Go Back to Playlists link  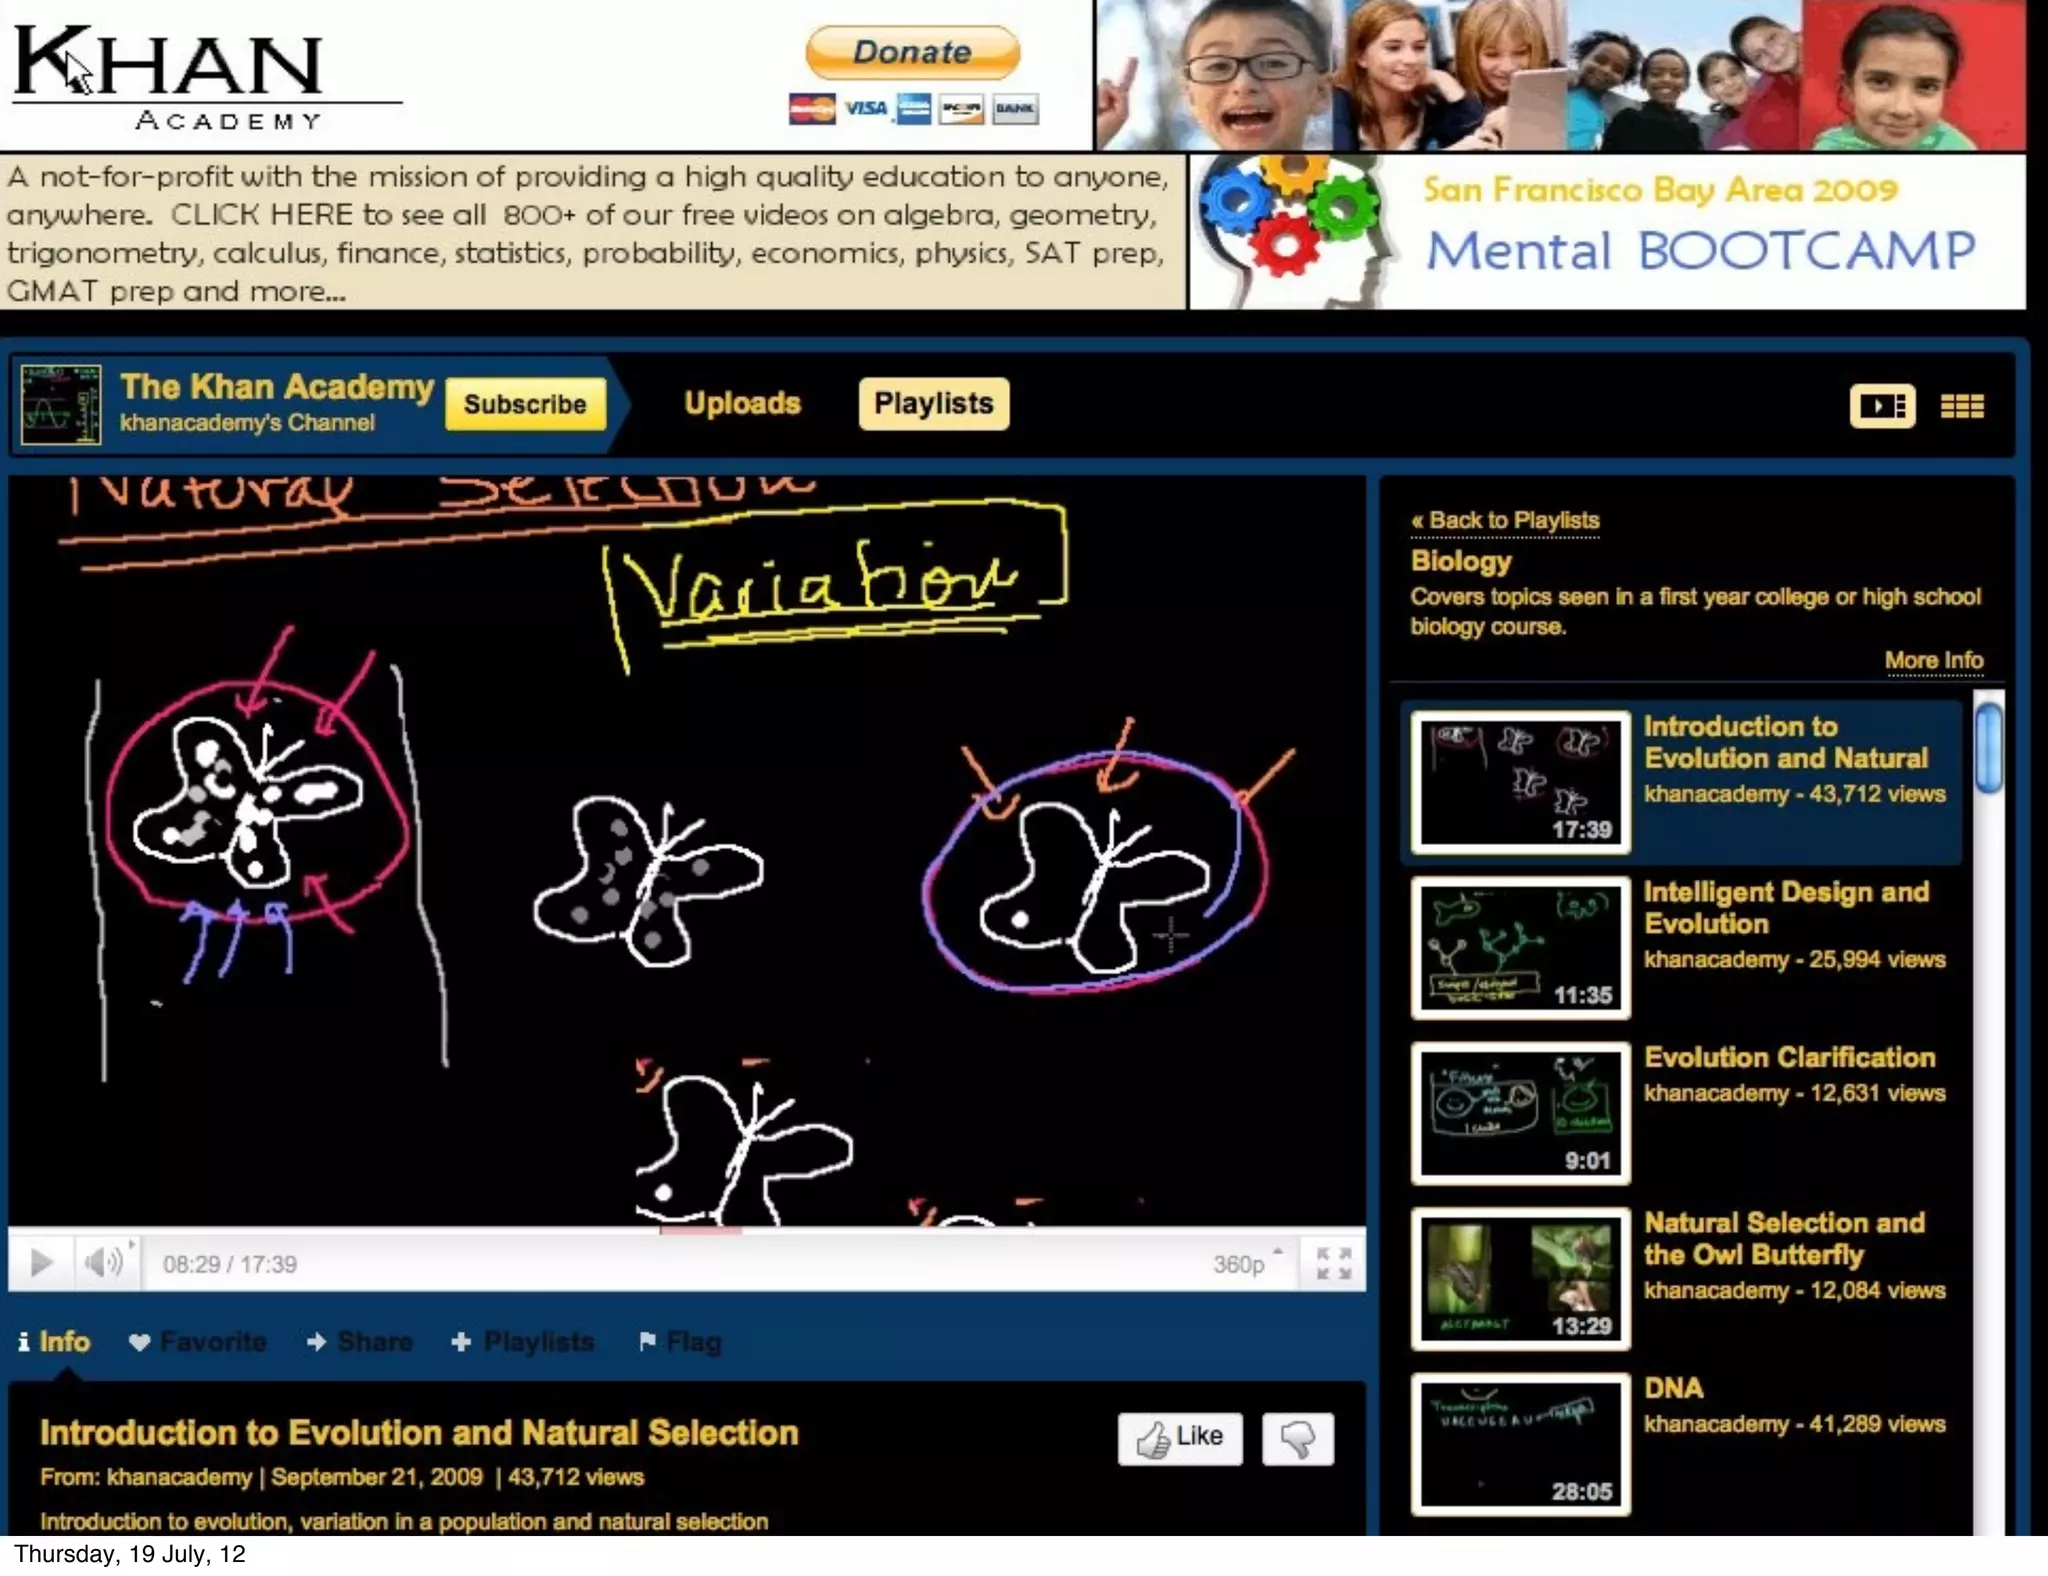tap(1504, 520)
